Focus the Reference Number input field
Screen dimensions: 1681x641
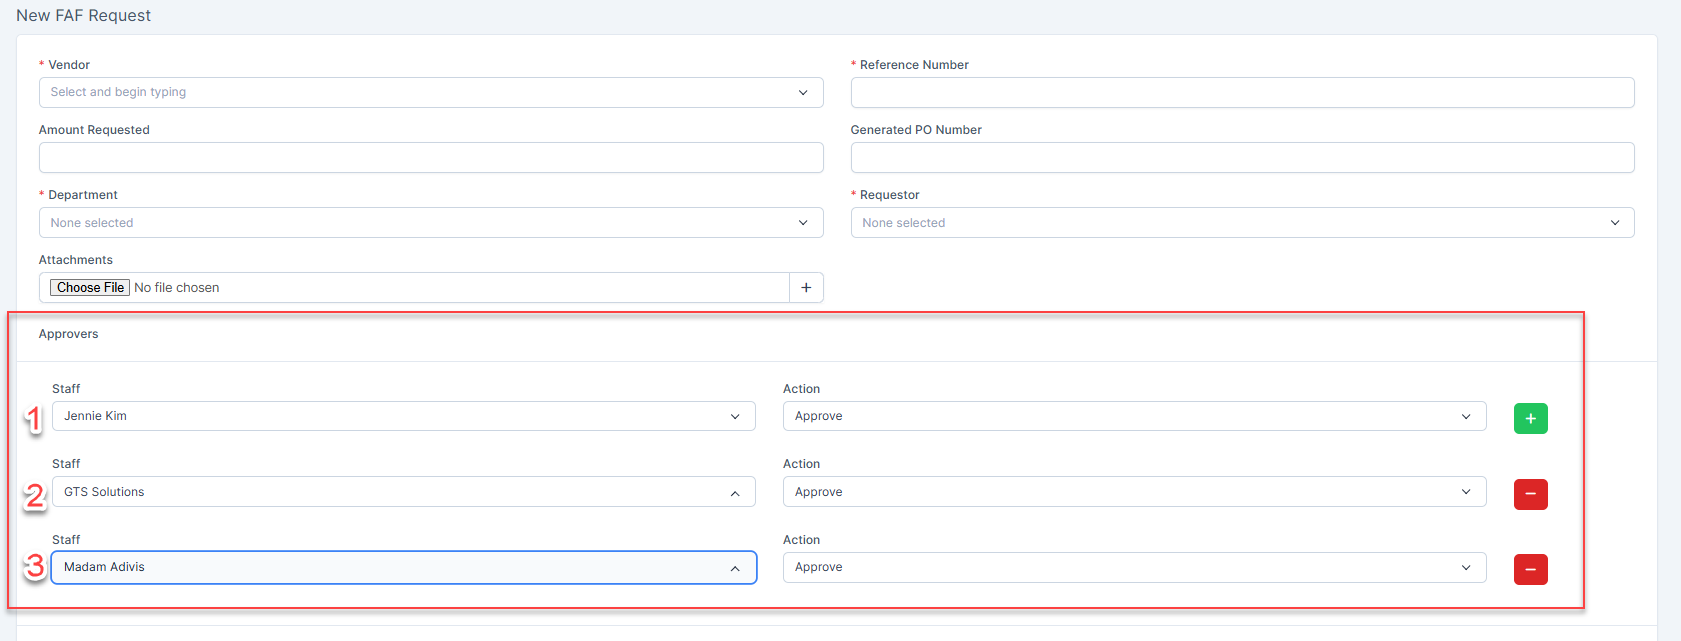point(1242,93)
